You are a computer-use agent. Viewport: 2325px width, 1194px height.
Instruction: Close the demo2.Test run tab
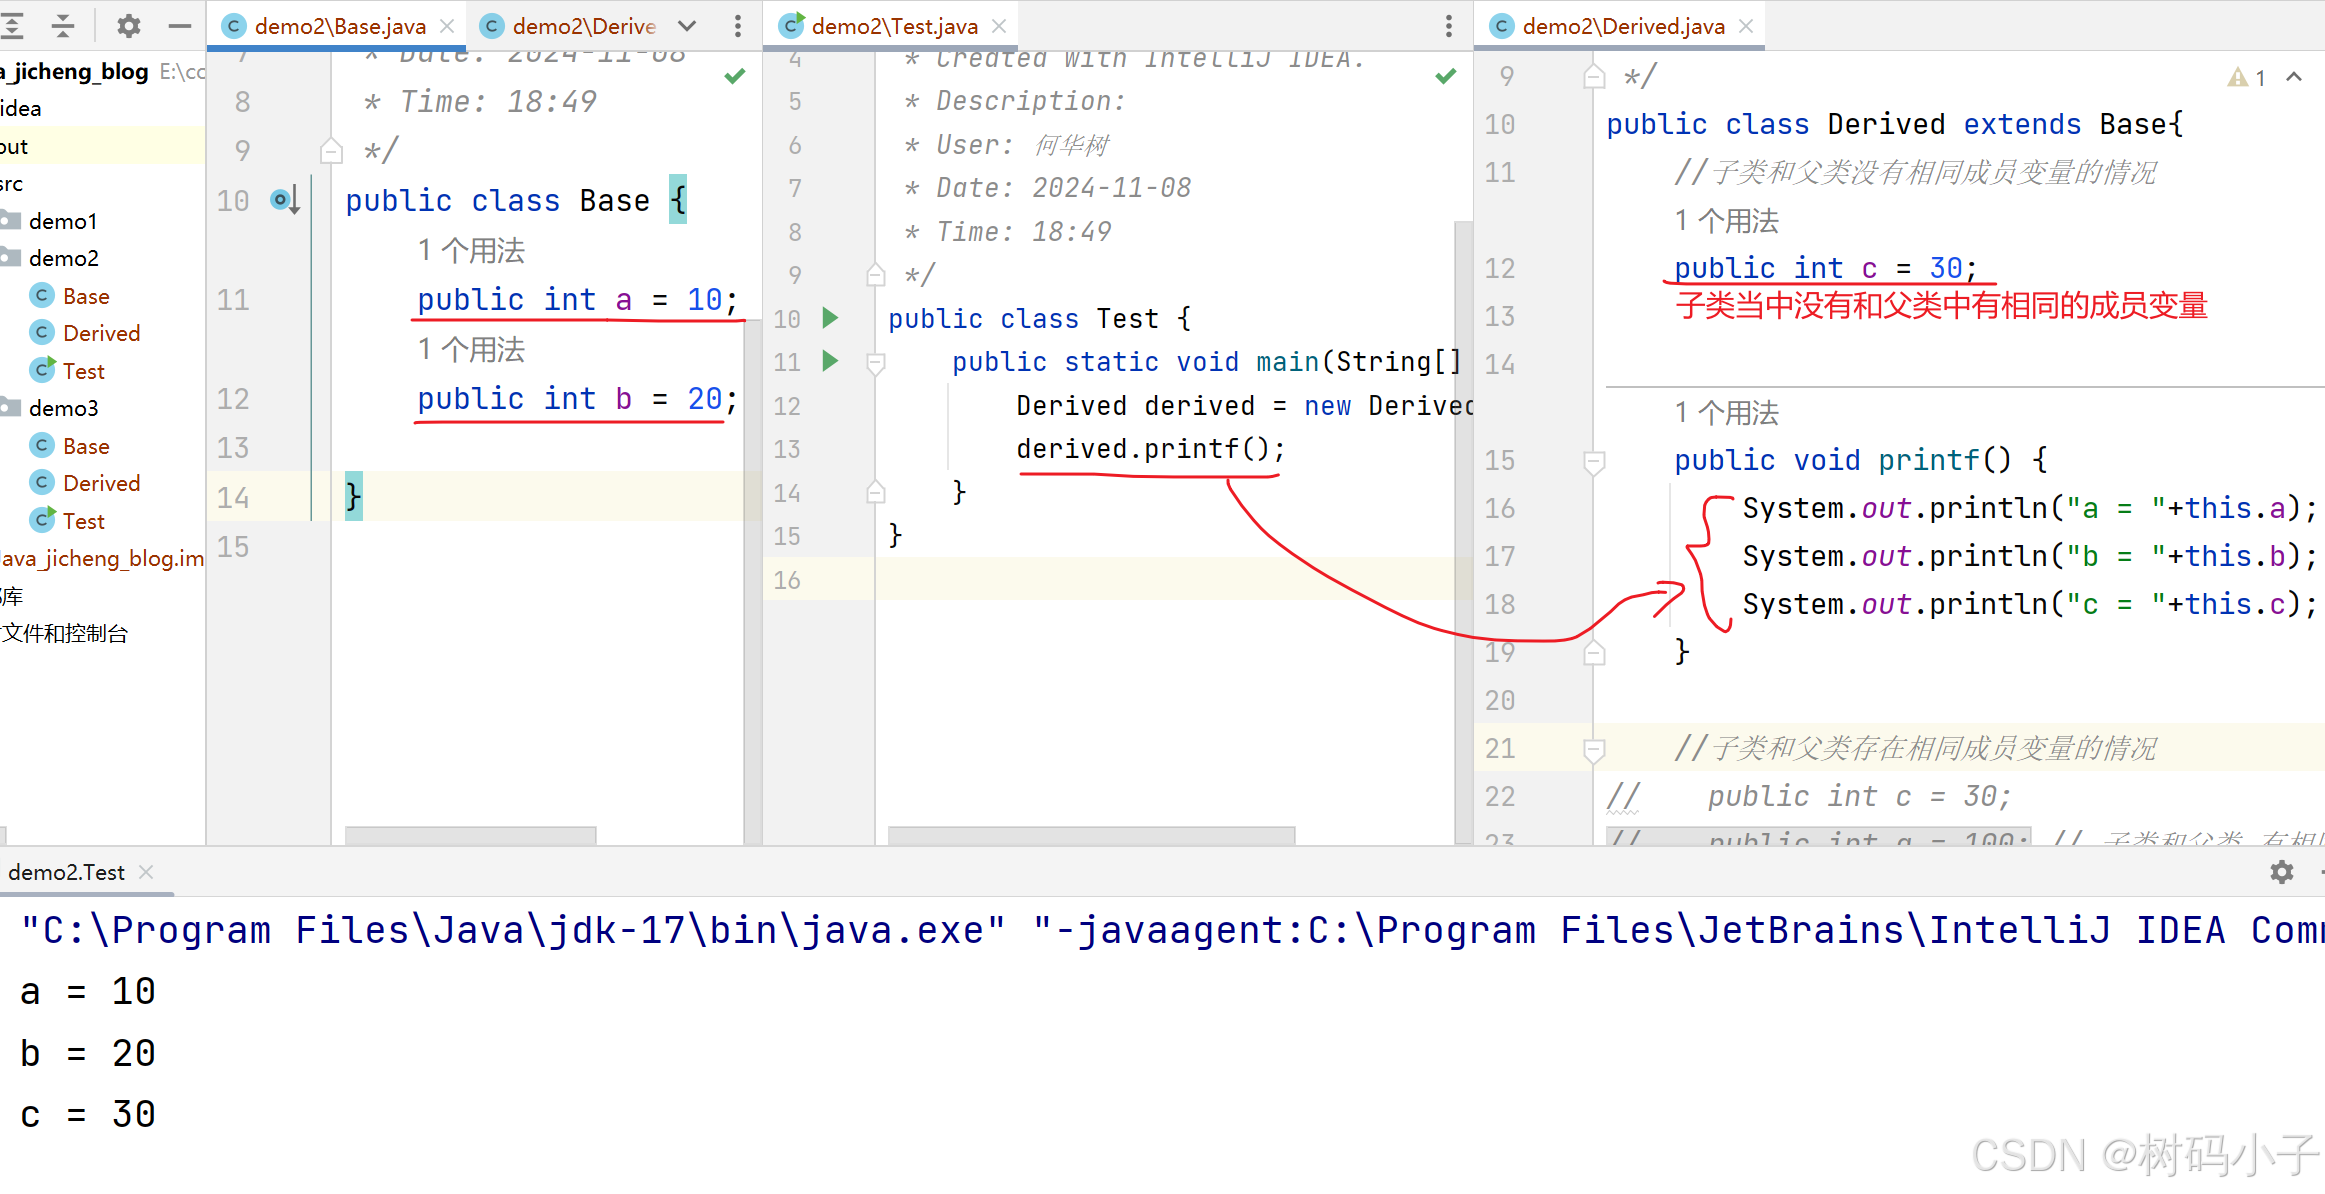tap(146, 872)
